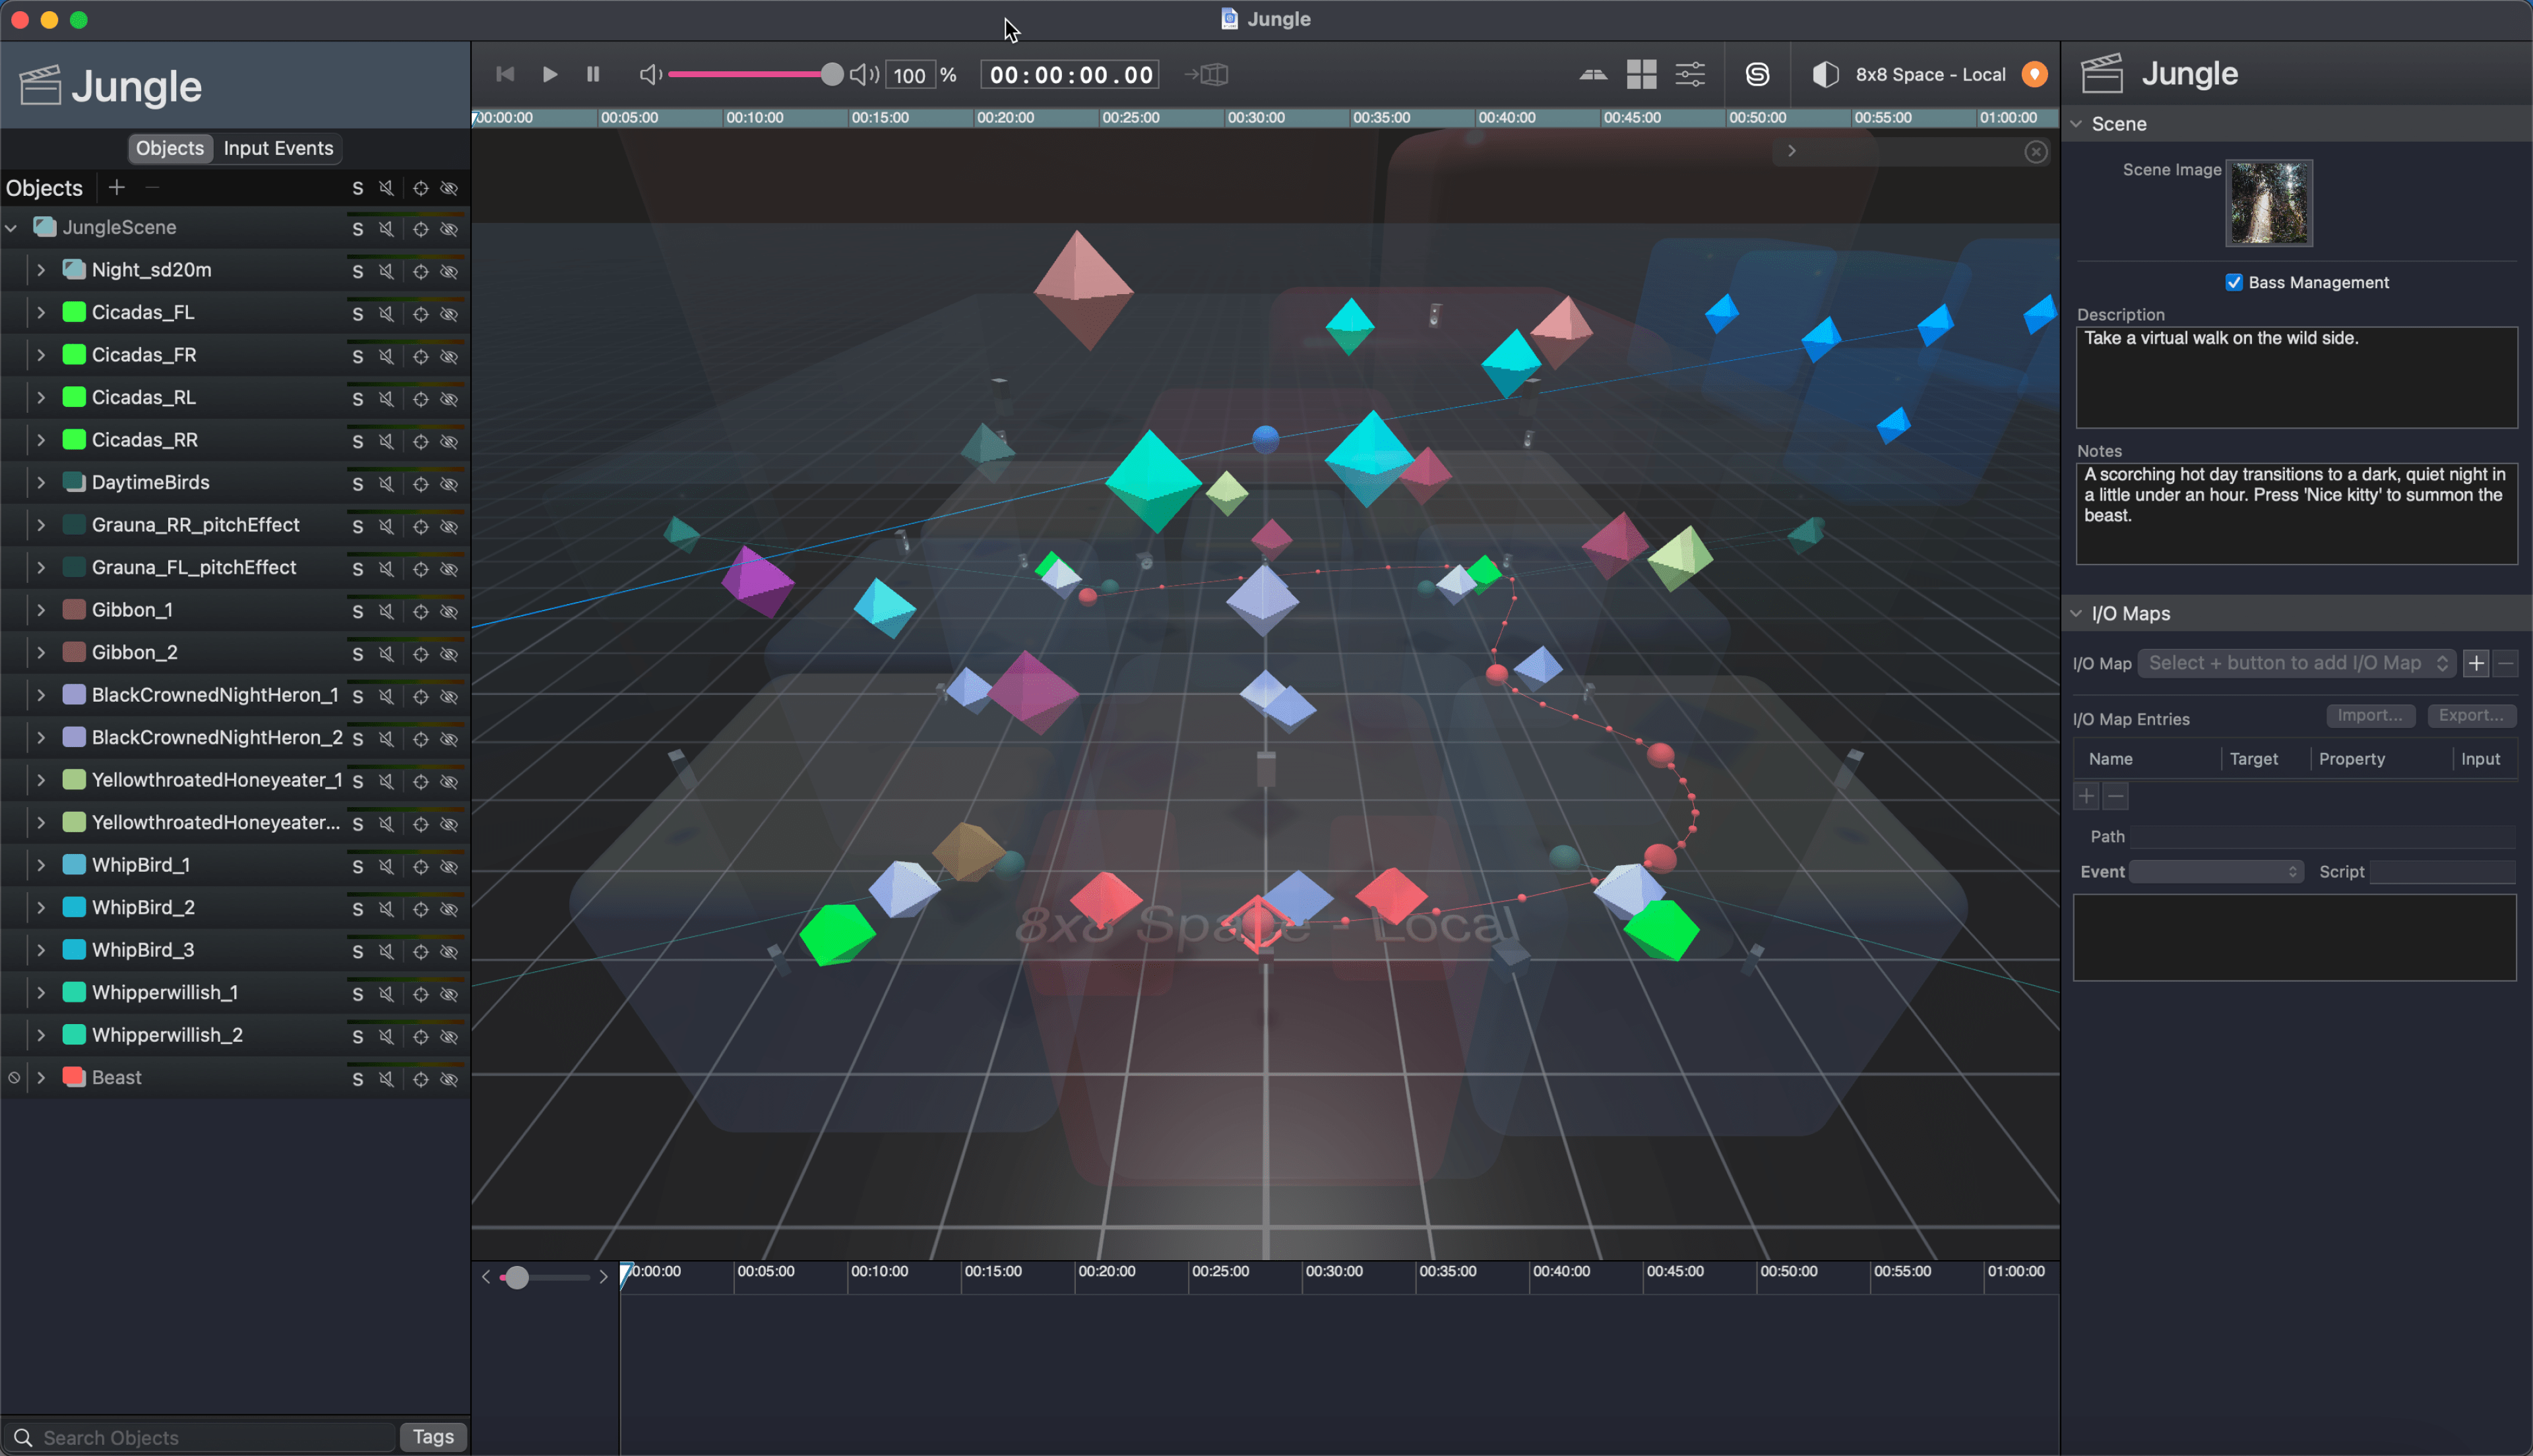Select the Objects tab
Image resolution: width=2533 pixels, height=1456 pixels.
(x=169, y=148)
